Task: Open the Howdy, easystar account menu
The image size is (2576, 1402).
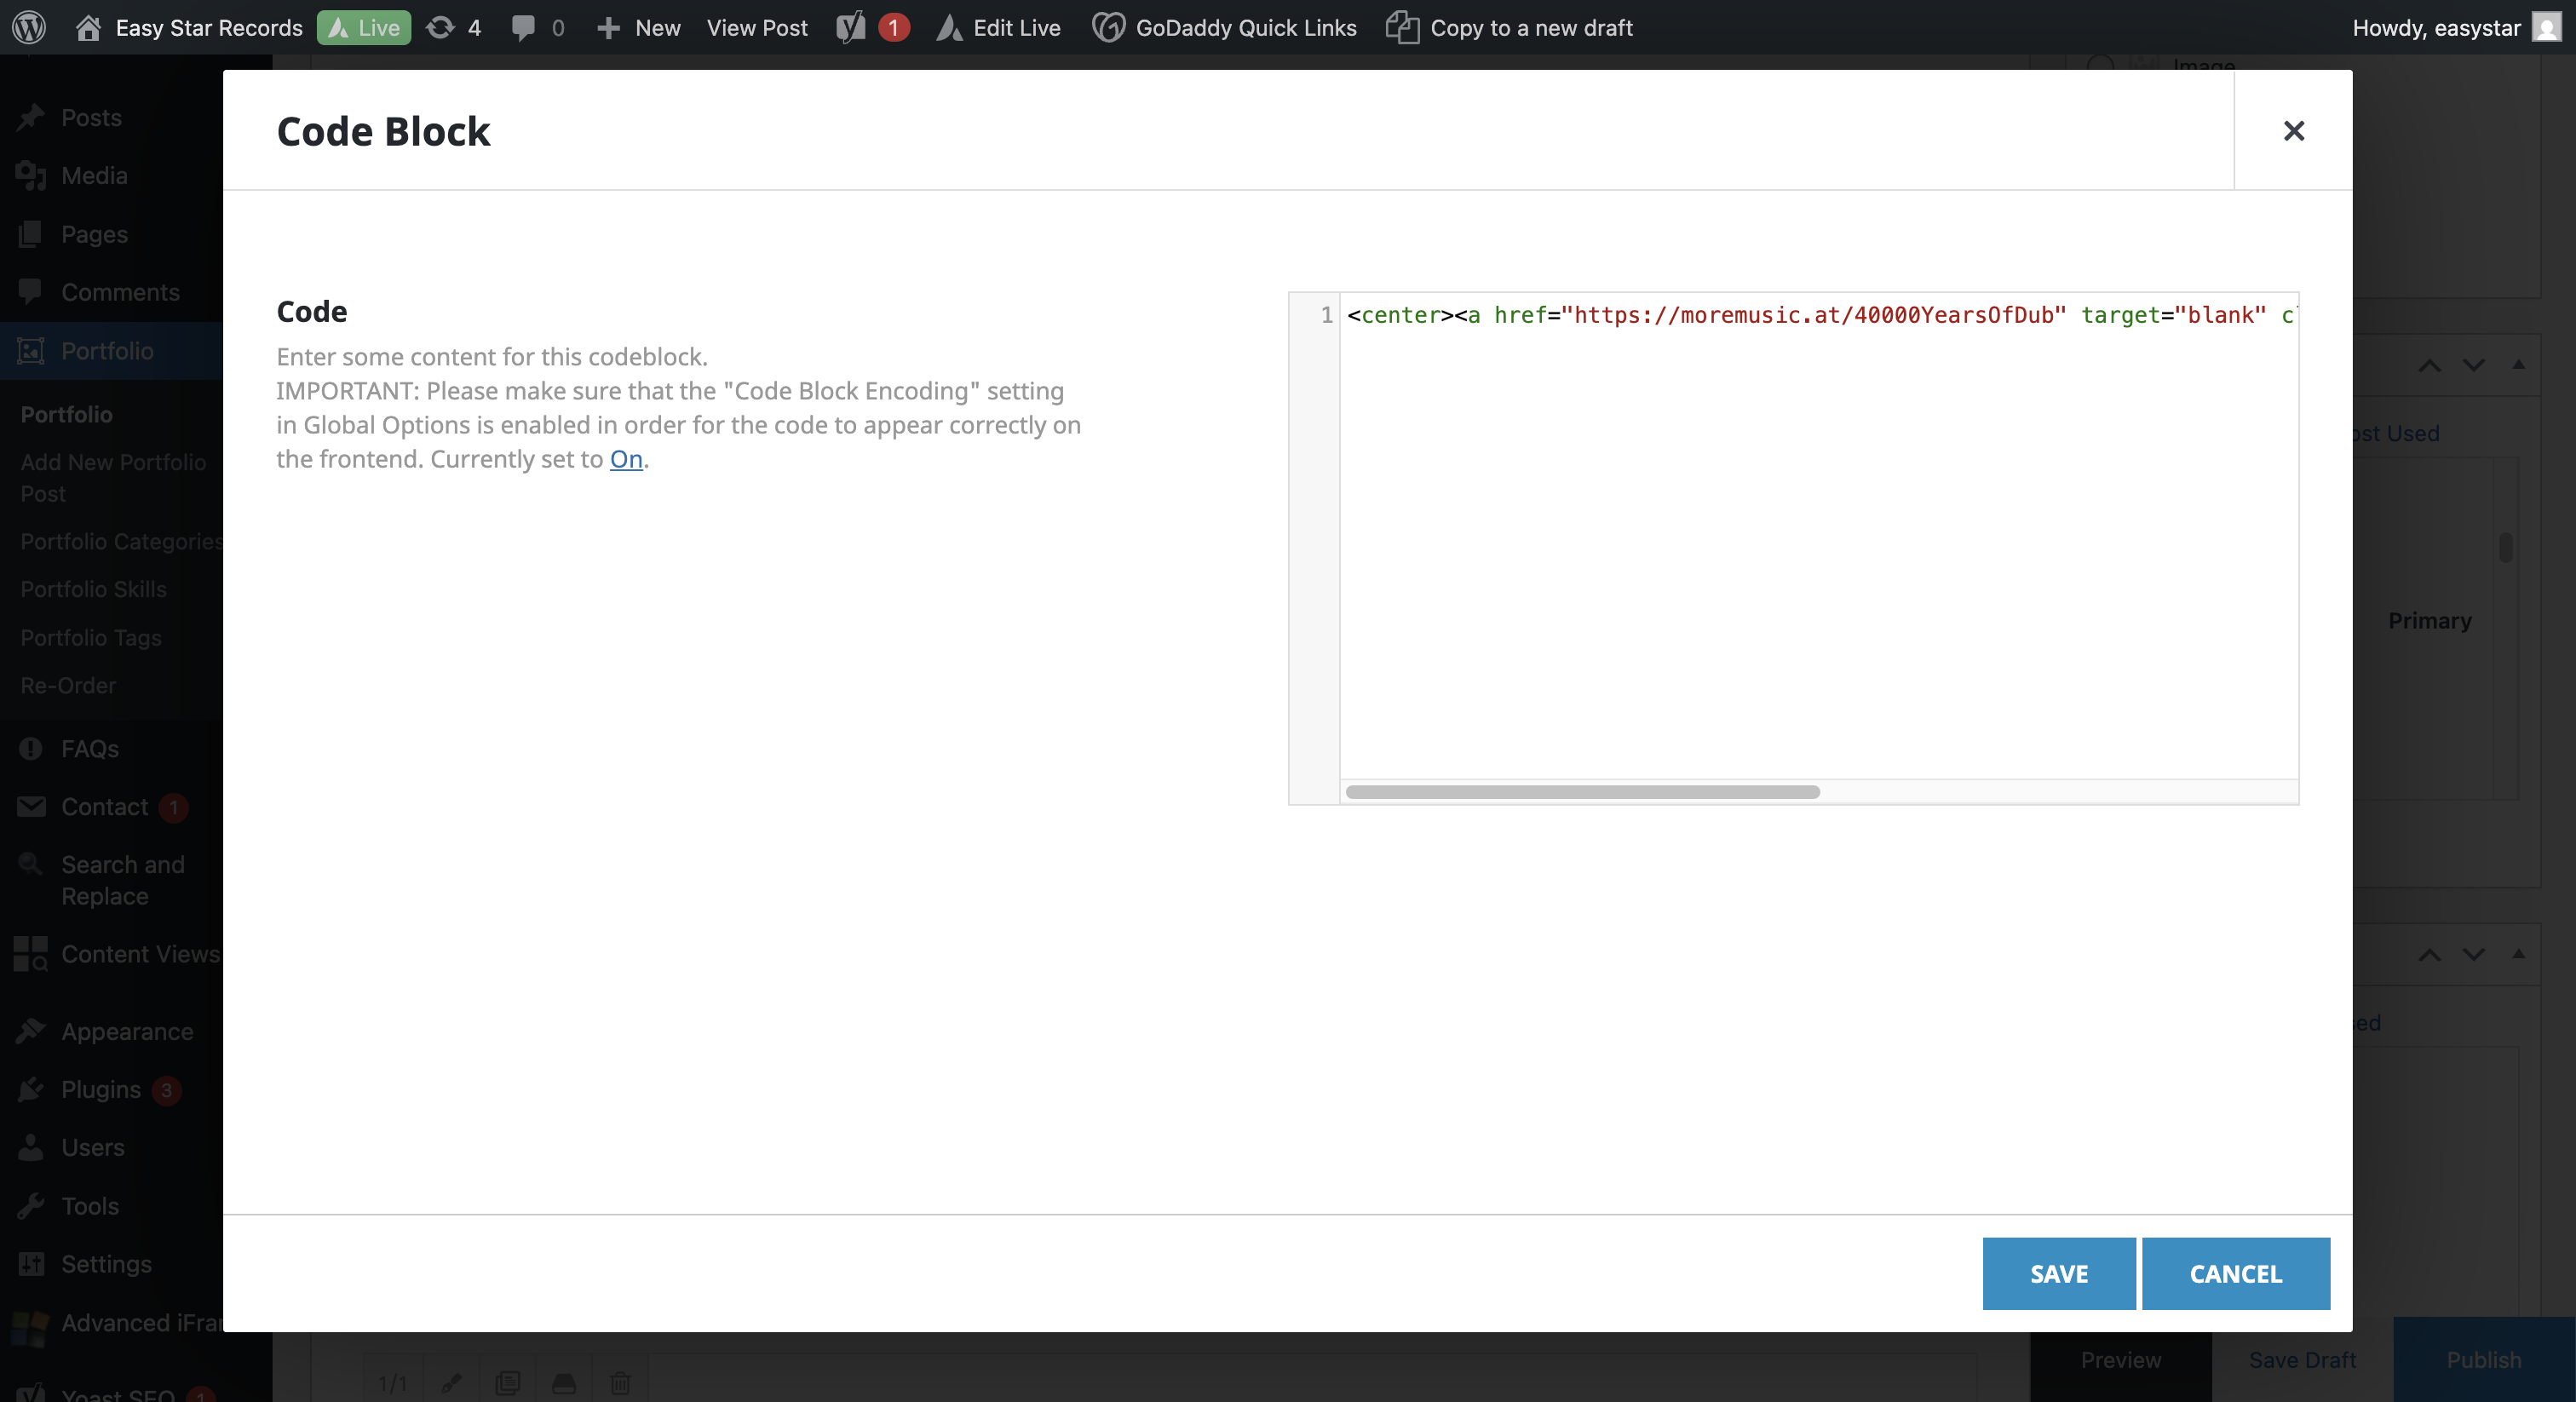Action: point(2435,27)
